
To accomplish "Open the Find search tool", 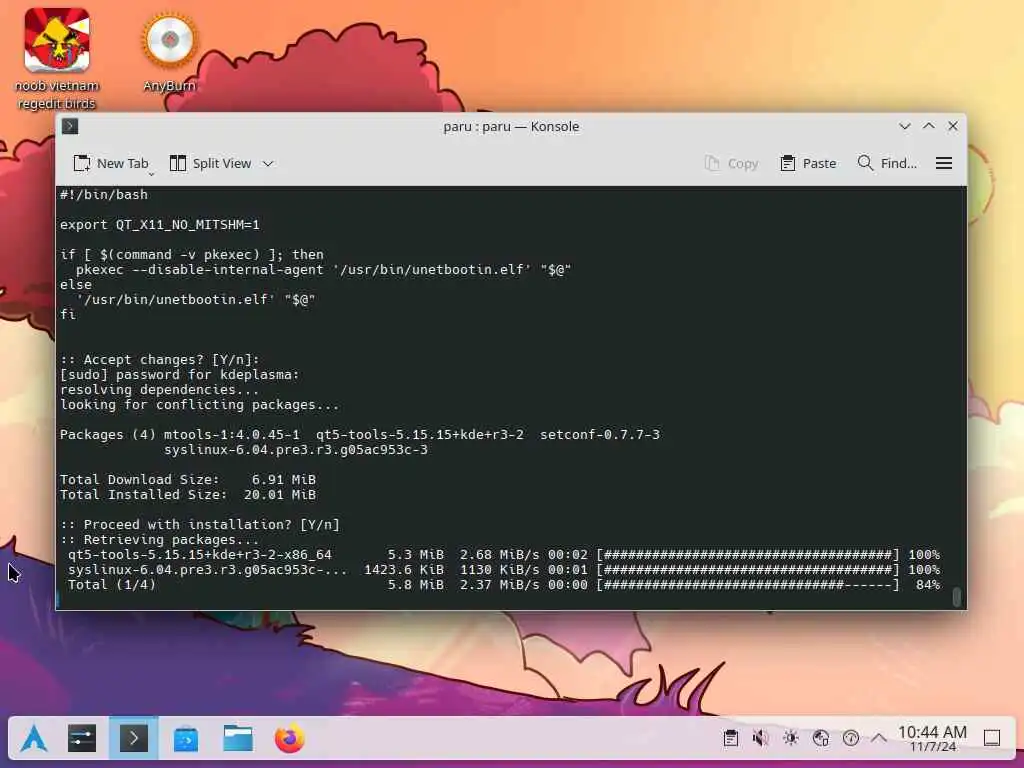I will (887, 163).
